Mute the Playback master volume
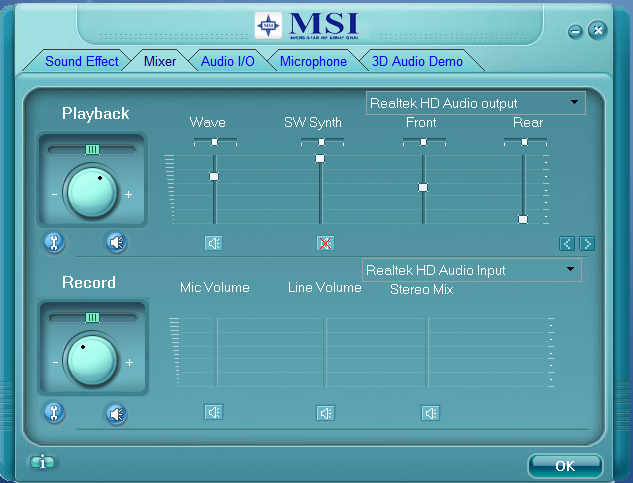 tap(117, 241)
